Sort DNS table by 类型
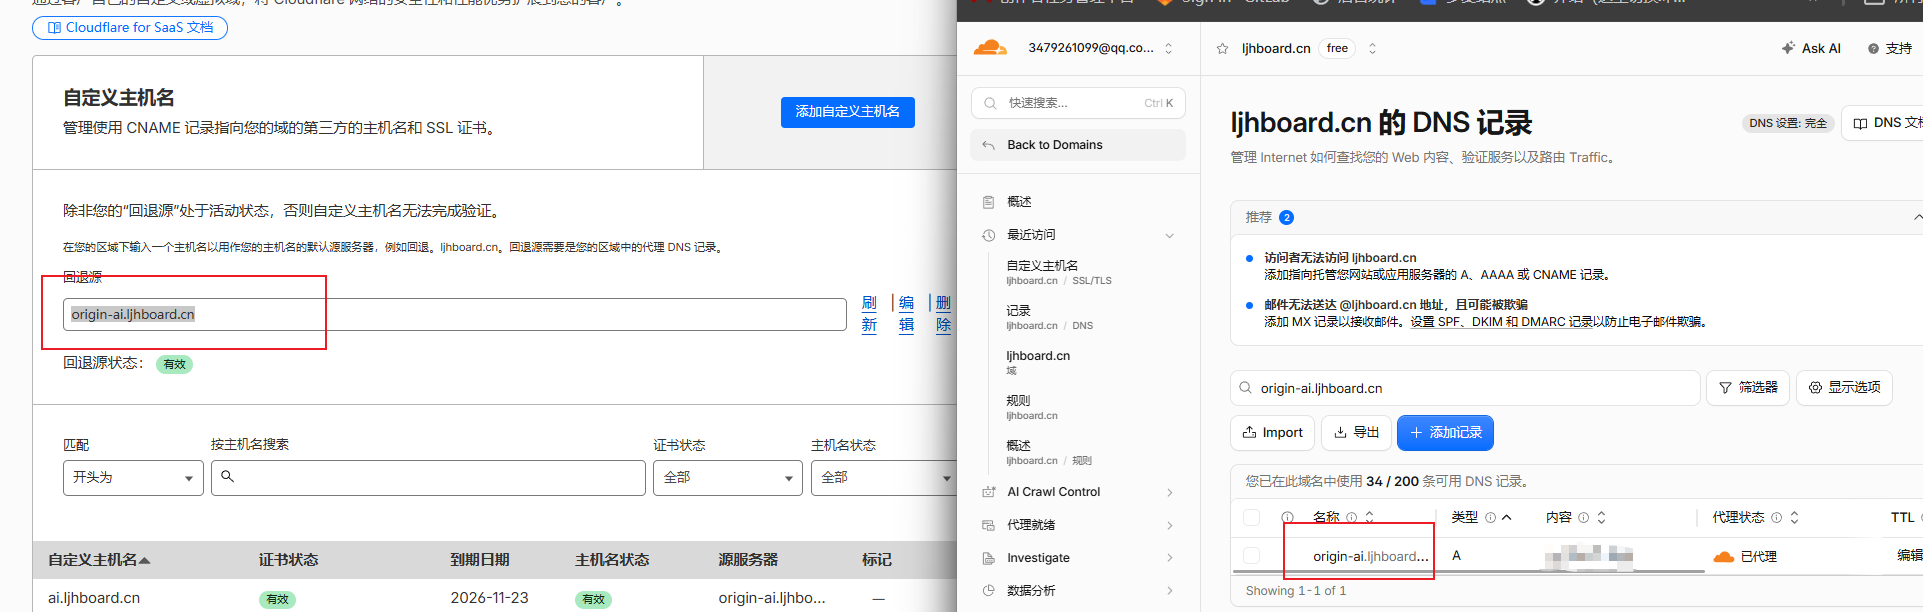This screenshot has height=612, width=1923. click(x=1506, y=517)
